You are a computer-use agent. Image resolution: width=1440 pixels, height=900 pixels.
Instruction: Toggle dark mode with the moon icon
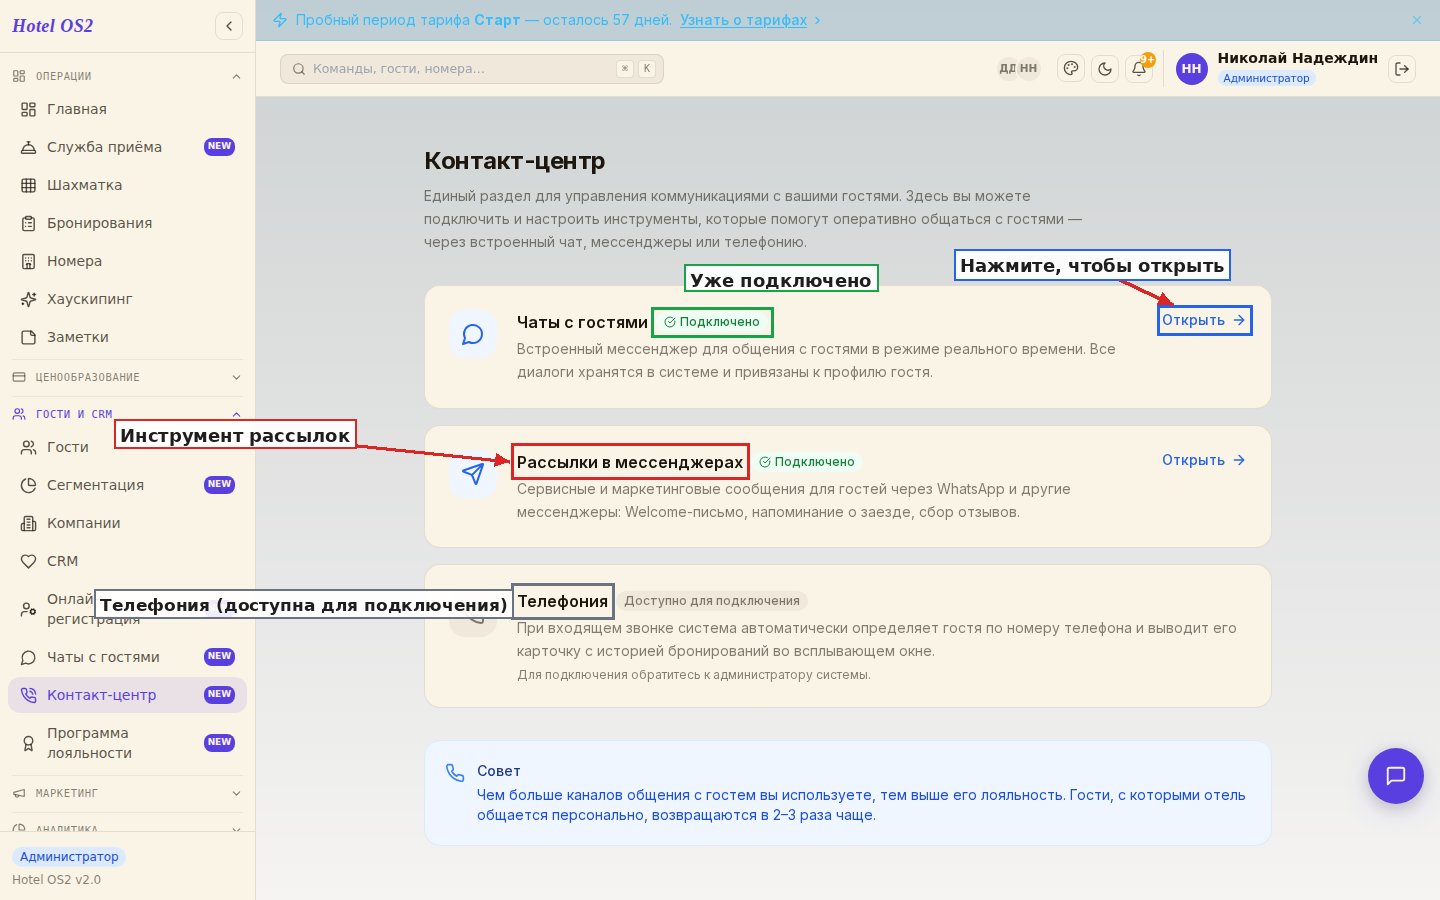point(1105,69)
